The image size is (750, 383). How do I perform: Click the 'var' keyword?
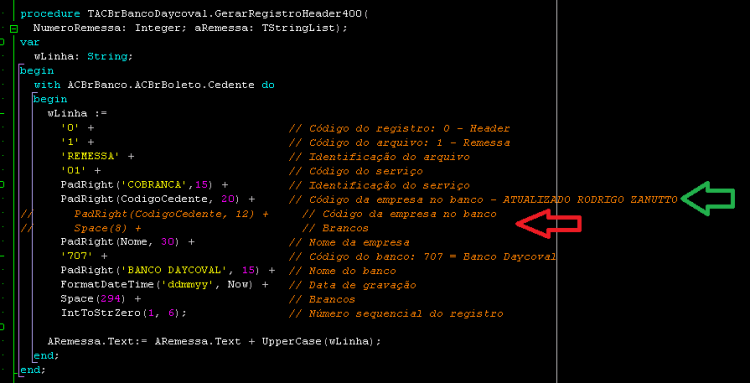coord(30,43)
